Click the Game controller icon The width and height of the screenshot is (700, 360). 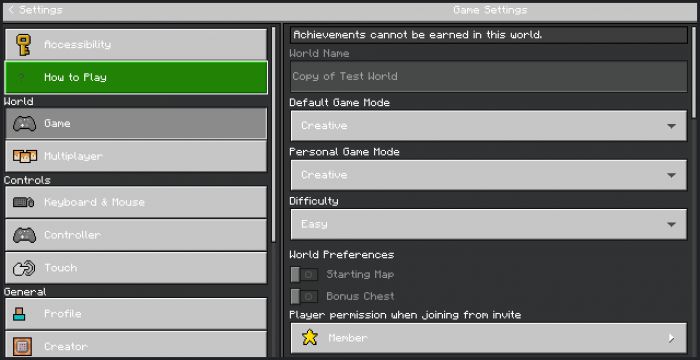(x=25, y=123)
